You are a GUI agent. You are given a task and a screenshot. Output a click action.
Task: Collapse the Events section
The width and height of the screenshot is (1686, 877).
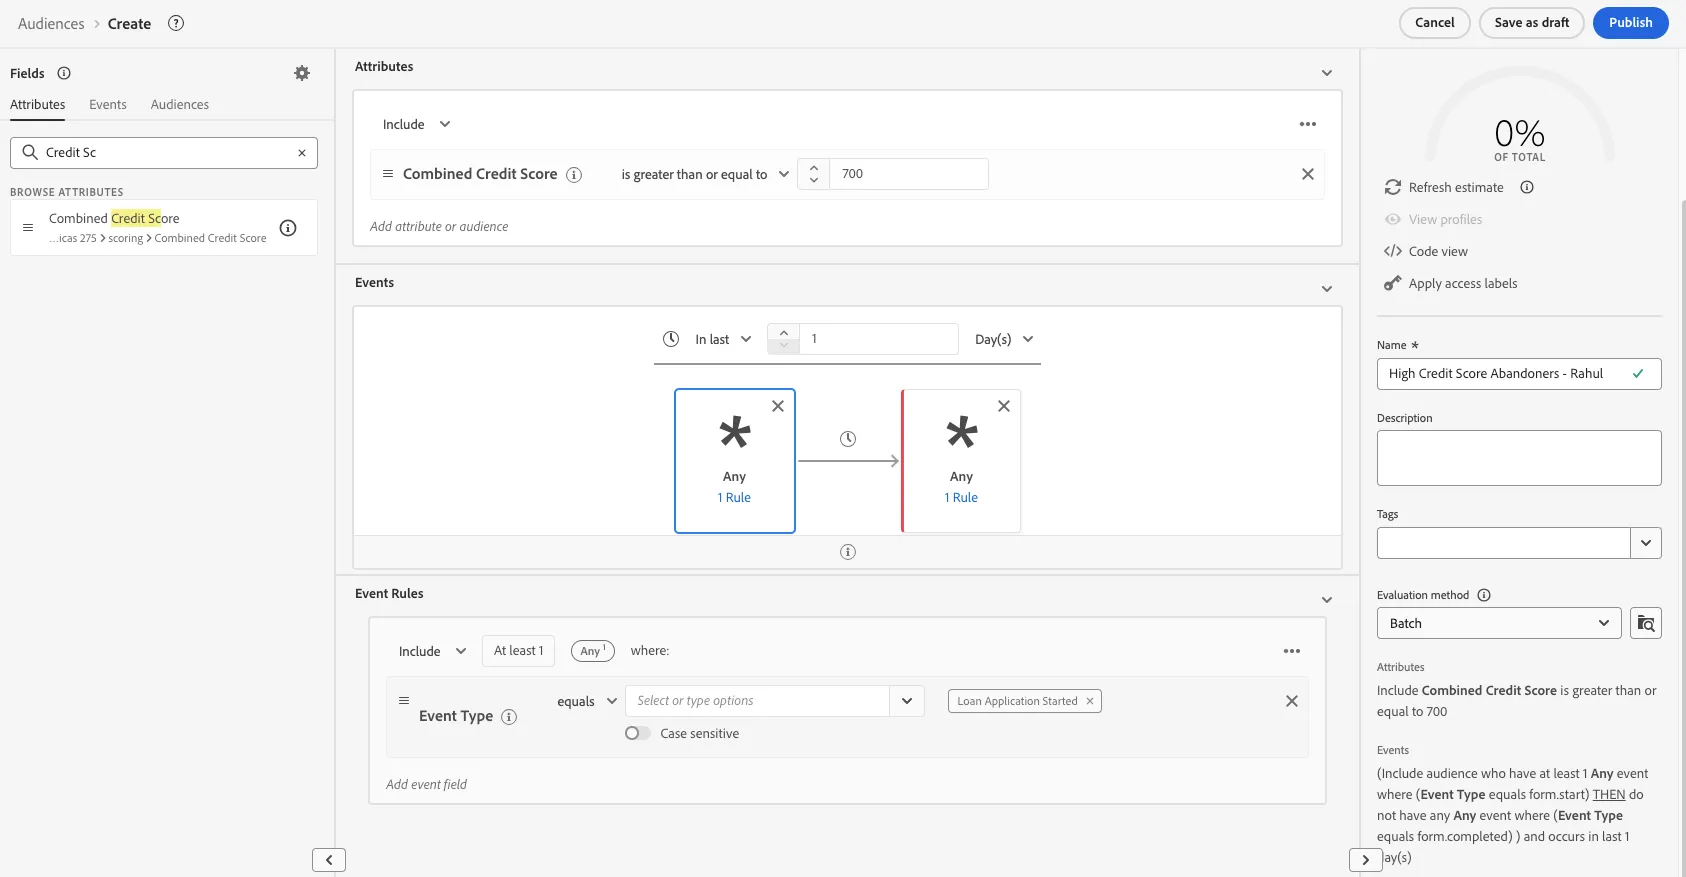tap(1327, 289)
